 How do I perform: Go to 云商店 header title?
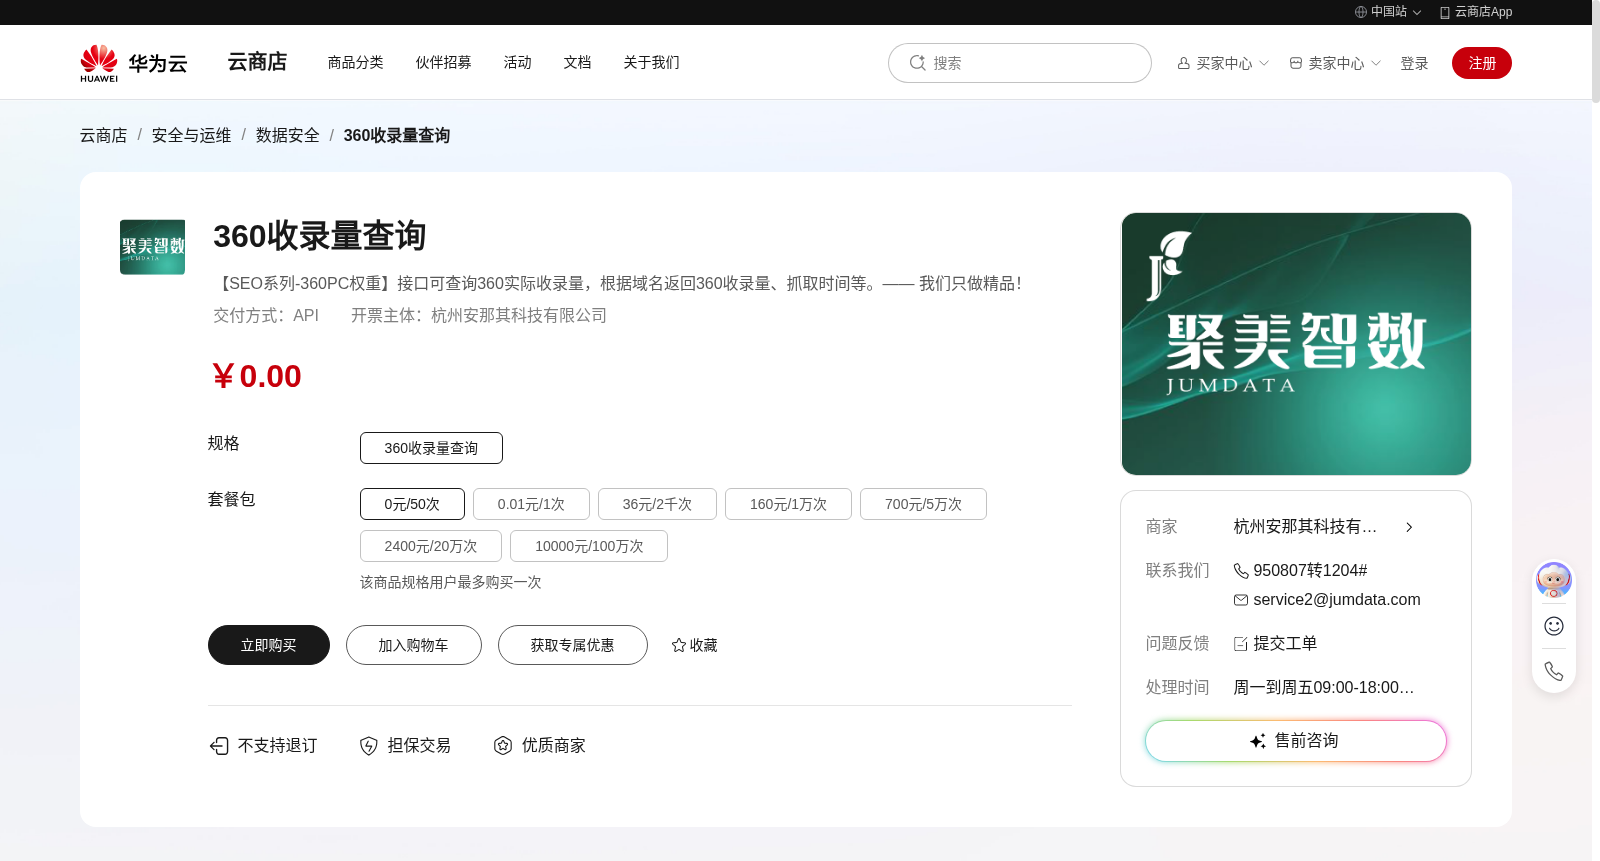click(257, 62)
